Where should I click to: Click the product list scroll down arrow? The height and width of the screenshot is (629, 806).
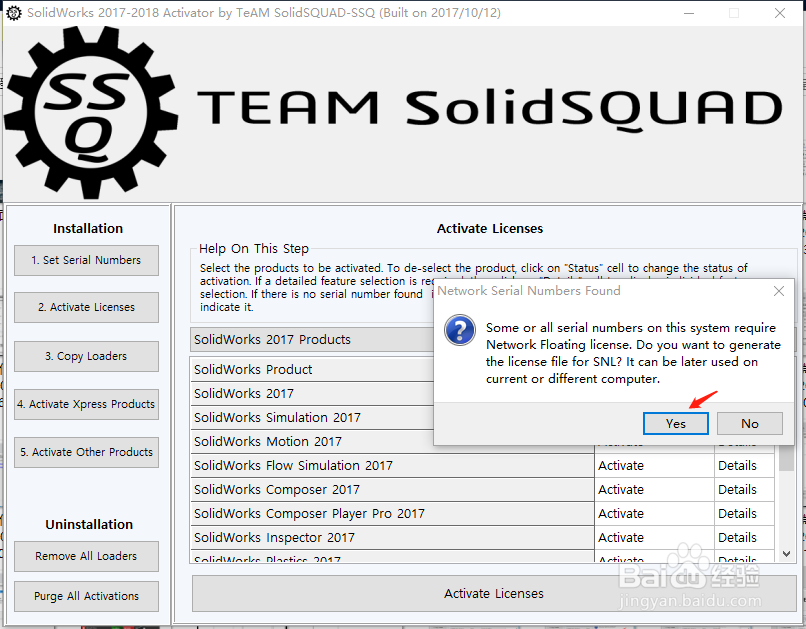(x=786, y=554)
